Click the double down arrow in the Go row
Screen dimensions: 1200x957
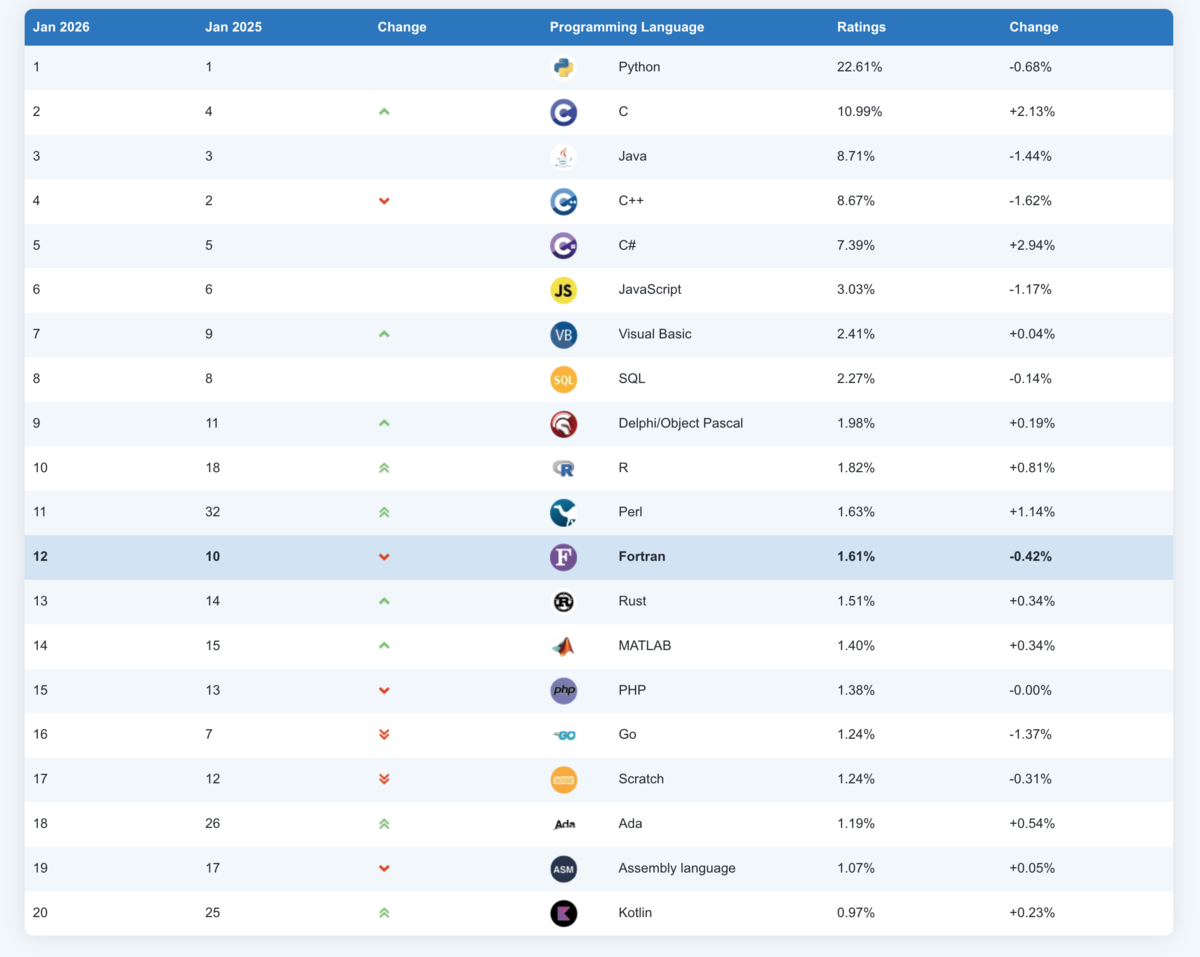click(x=384, y=735)
